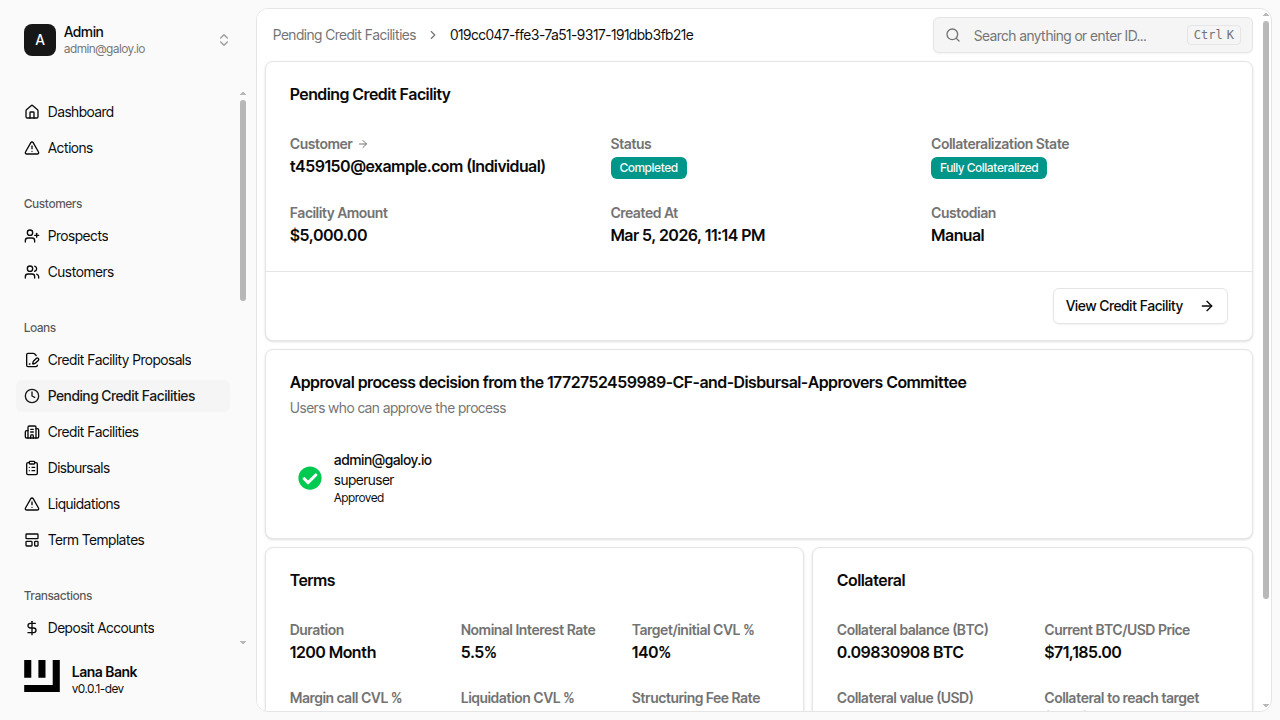Open Pending Credit Facilities in sidebar
This screenshot has height=720, width=1280.
[x=121, y=396]
